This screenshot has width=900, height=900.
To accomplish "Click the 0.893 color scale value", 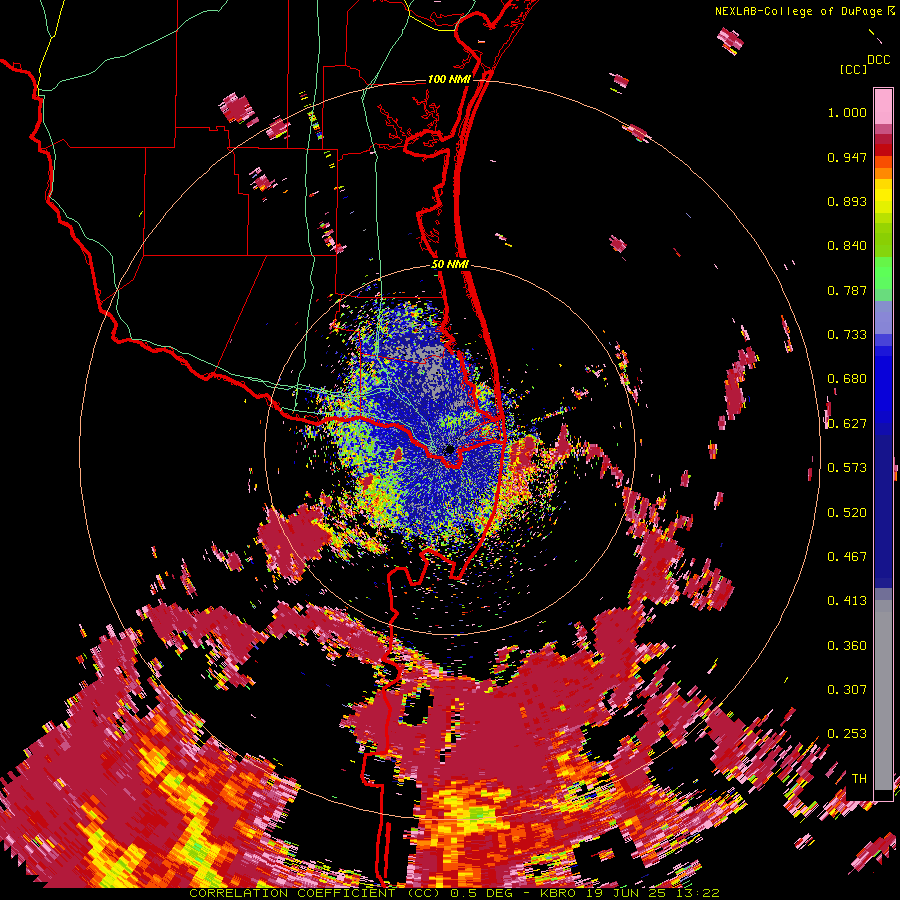I will pos(847,201).
